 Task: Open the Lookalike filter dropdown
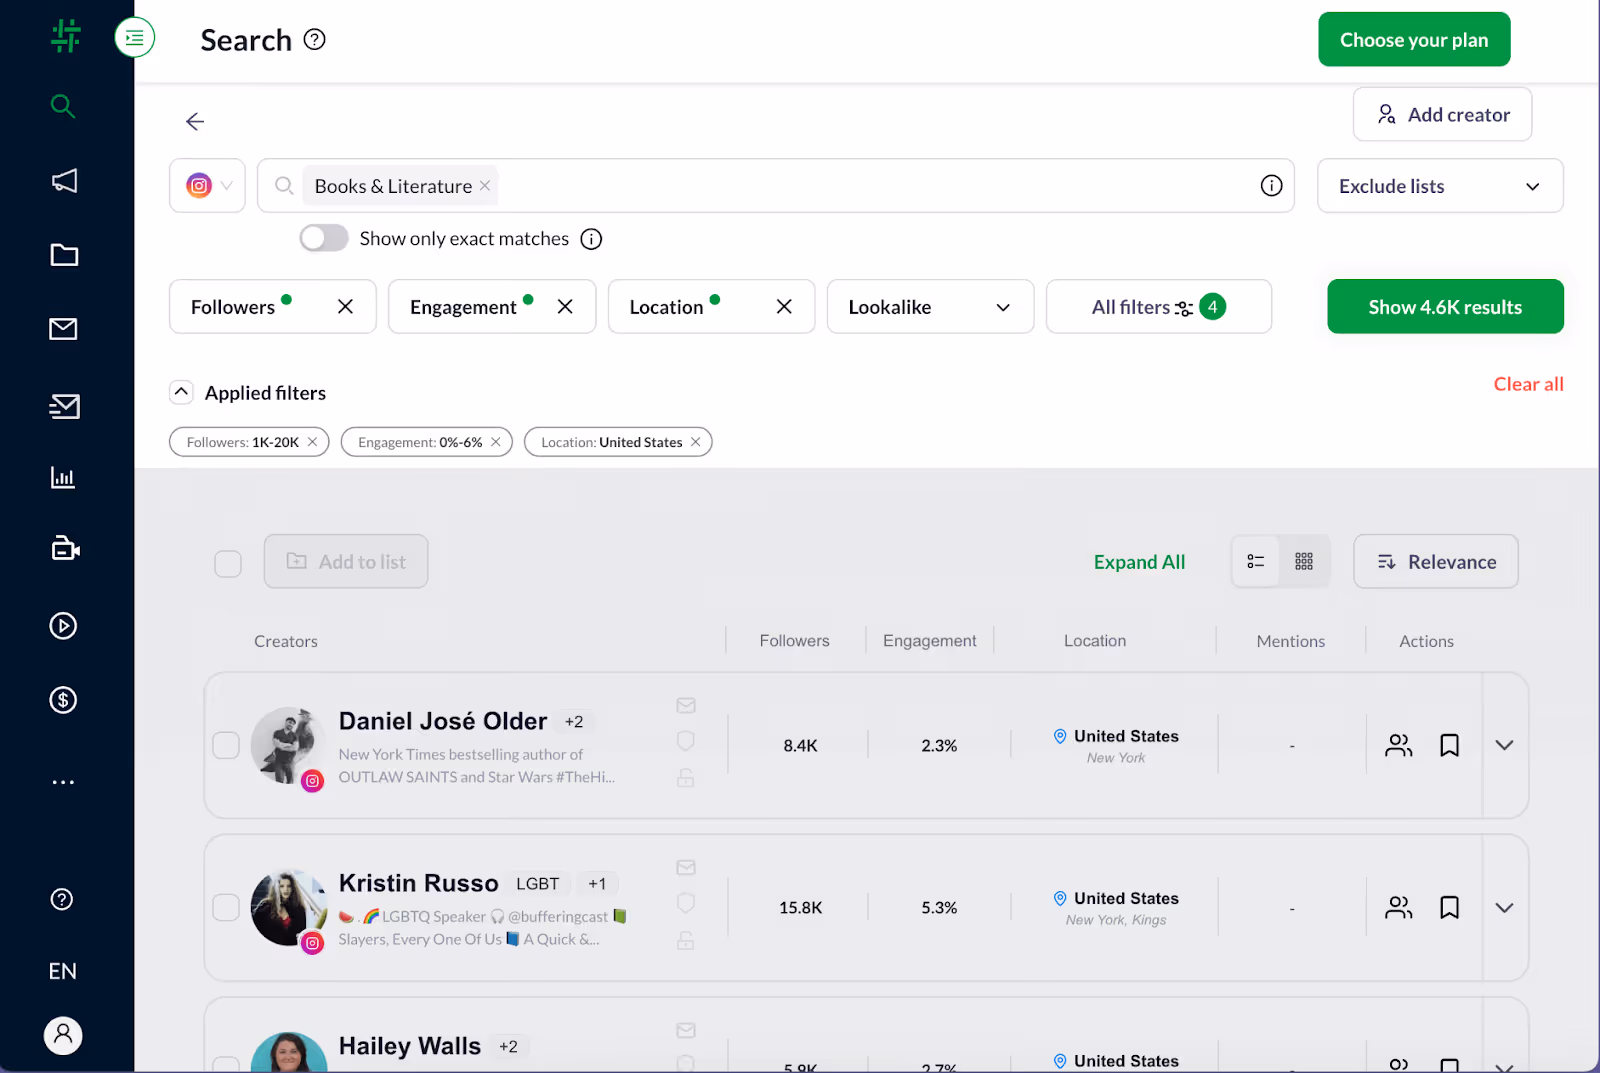click(x=930, y=307)
